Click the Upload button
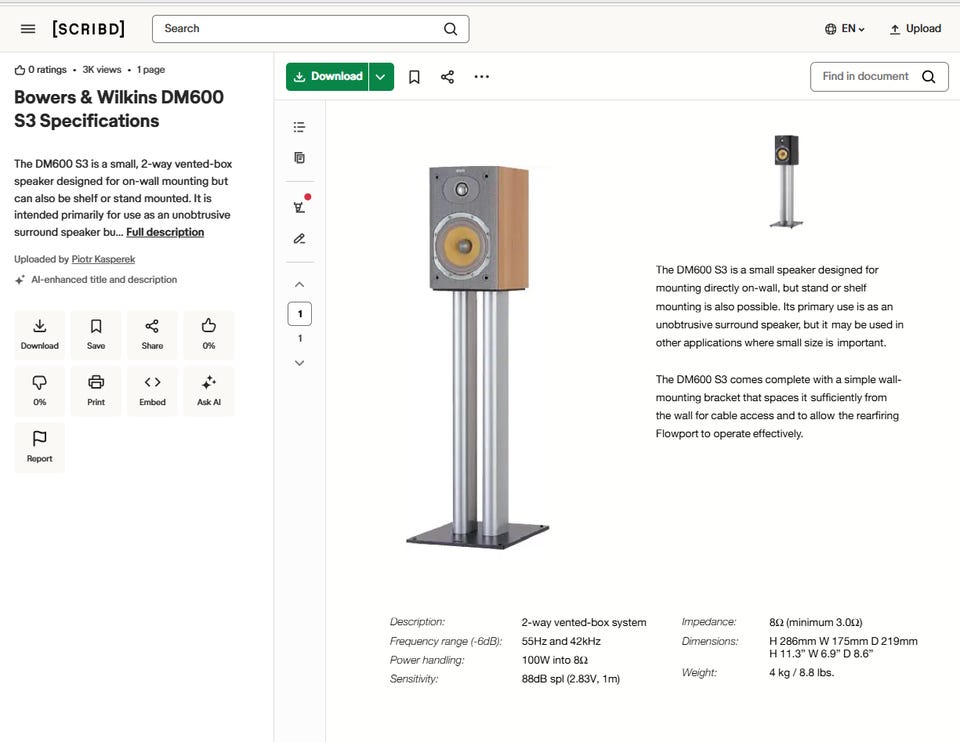 [915, 29]
